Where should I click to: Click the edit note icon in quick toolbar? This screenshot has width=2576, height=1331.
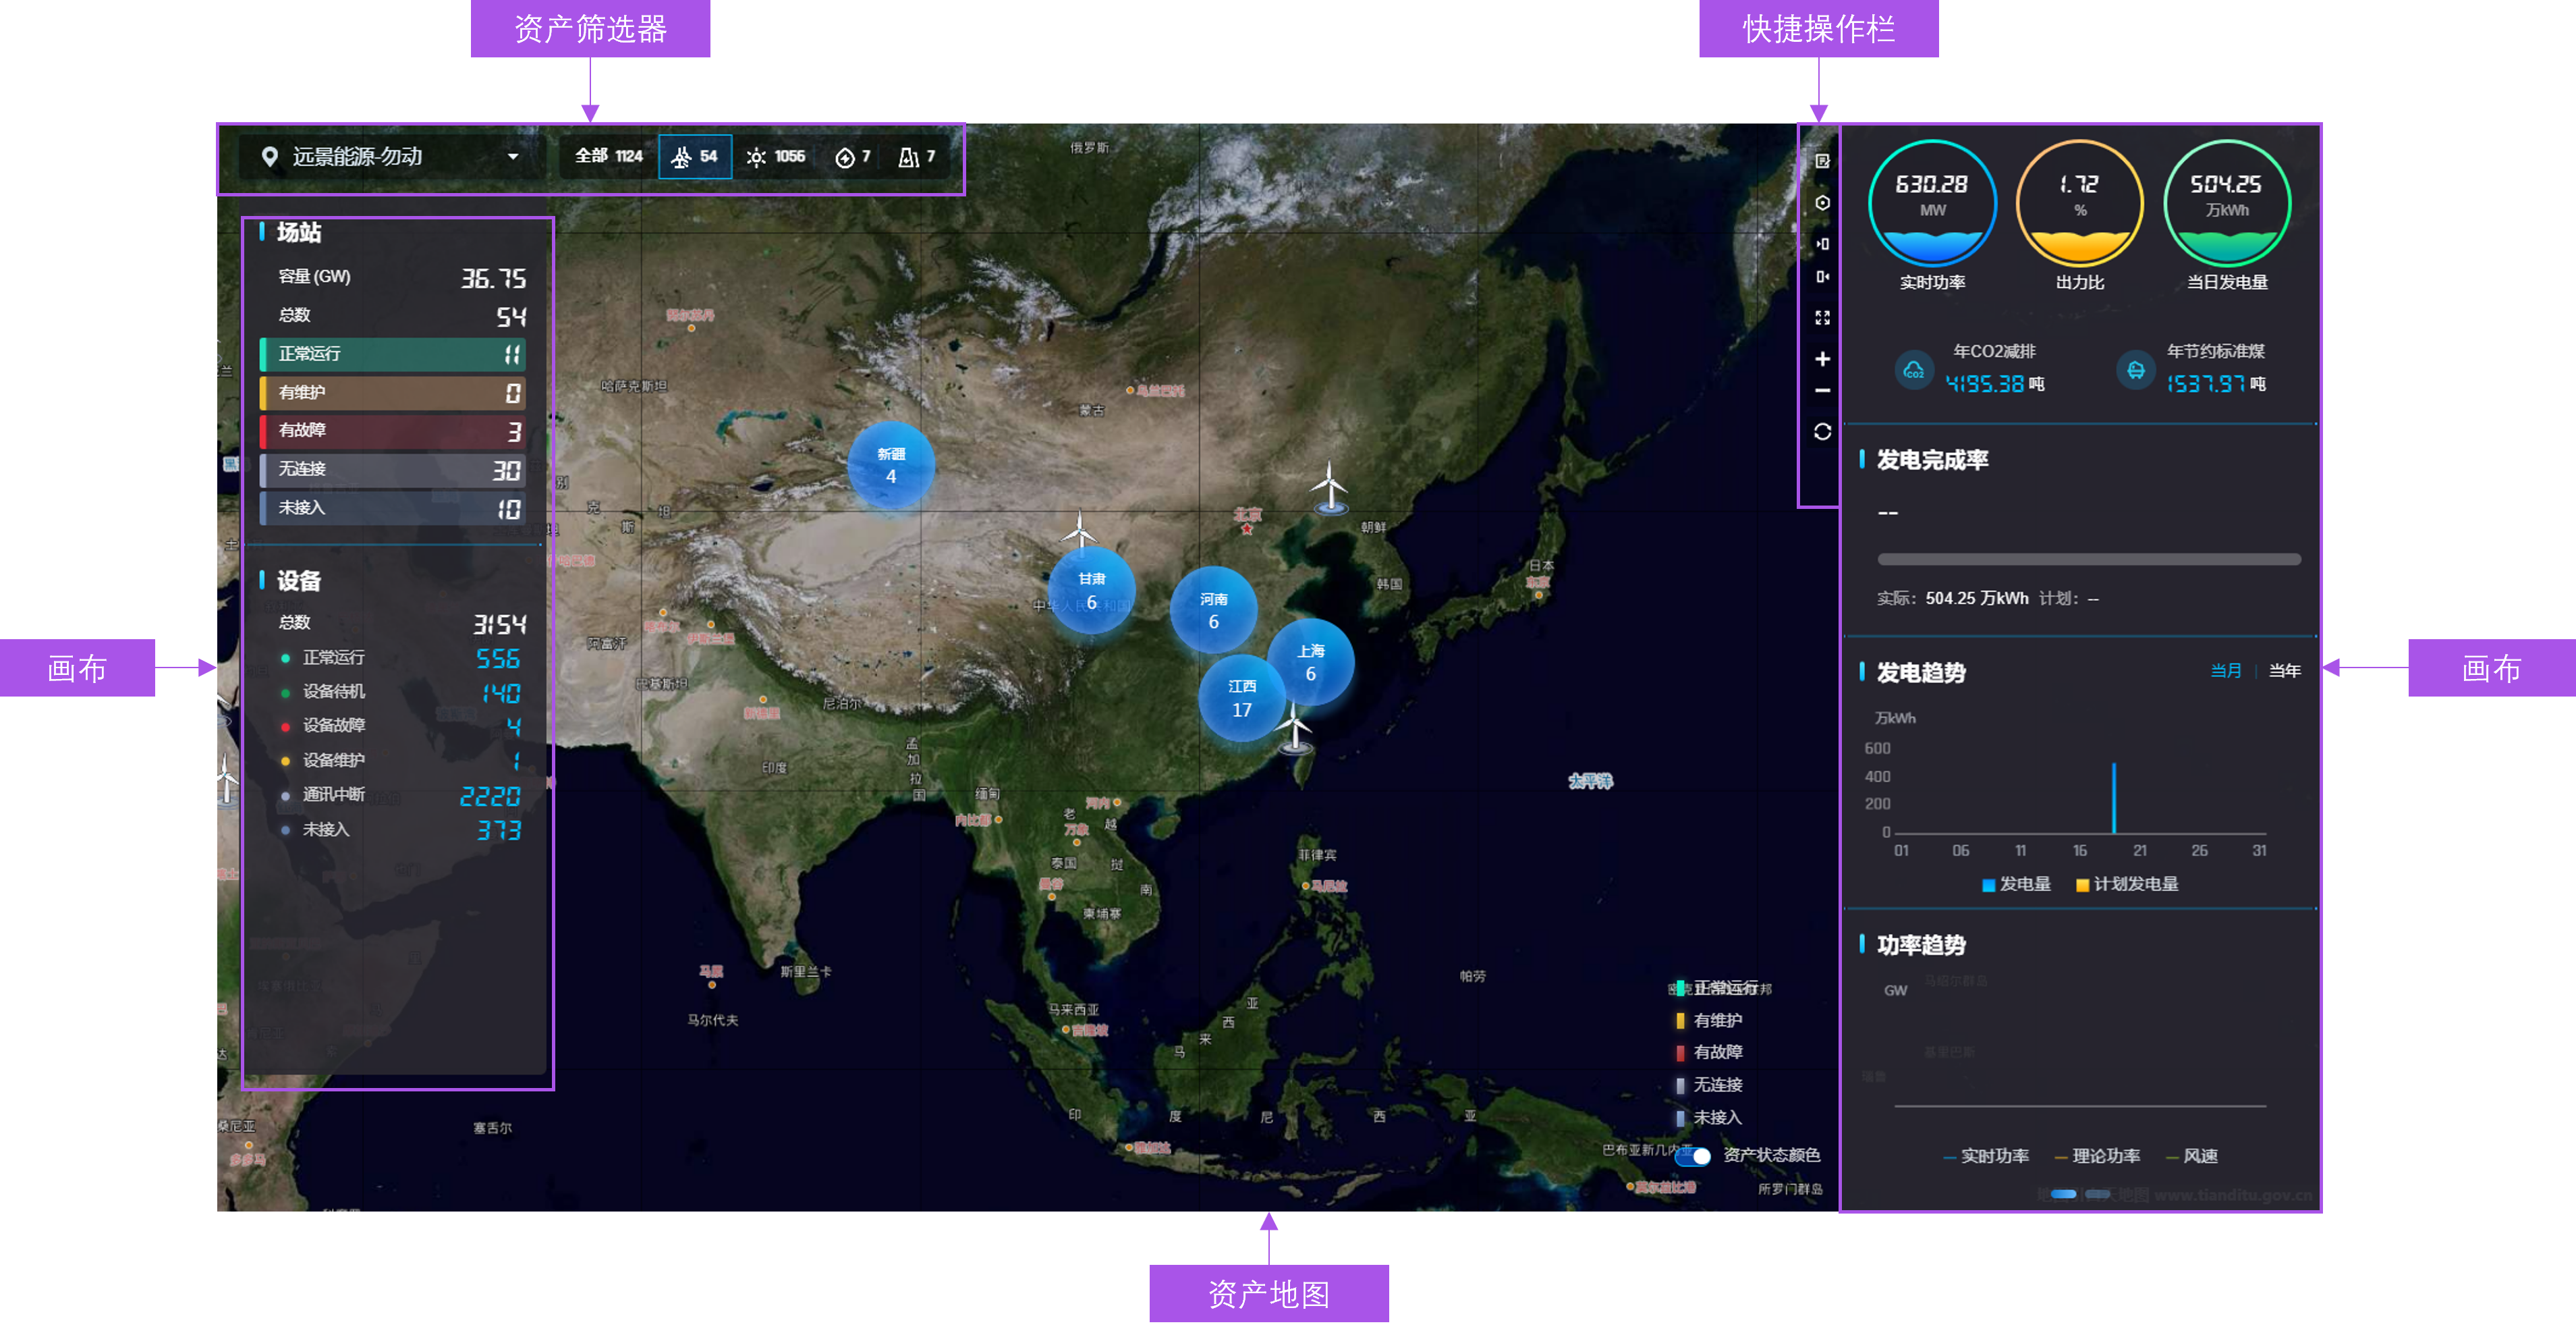1822,161
